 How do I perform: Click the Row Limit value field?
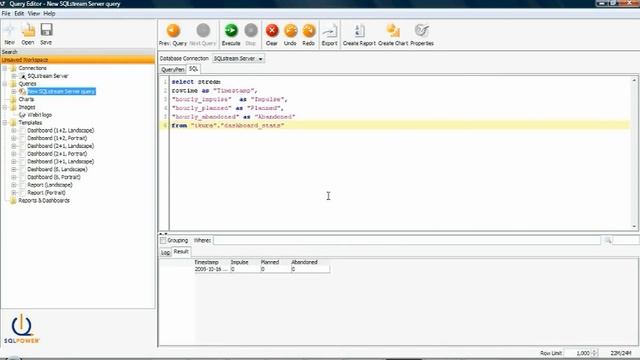point(579,353)
